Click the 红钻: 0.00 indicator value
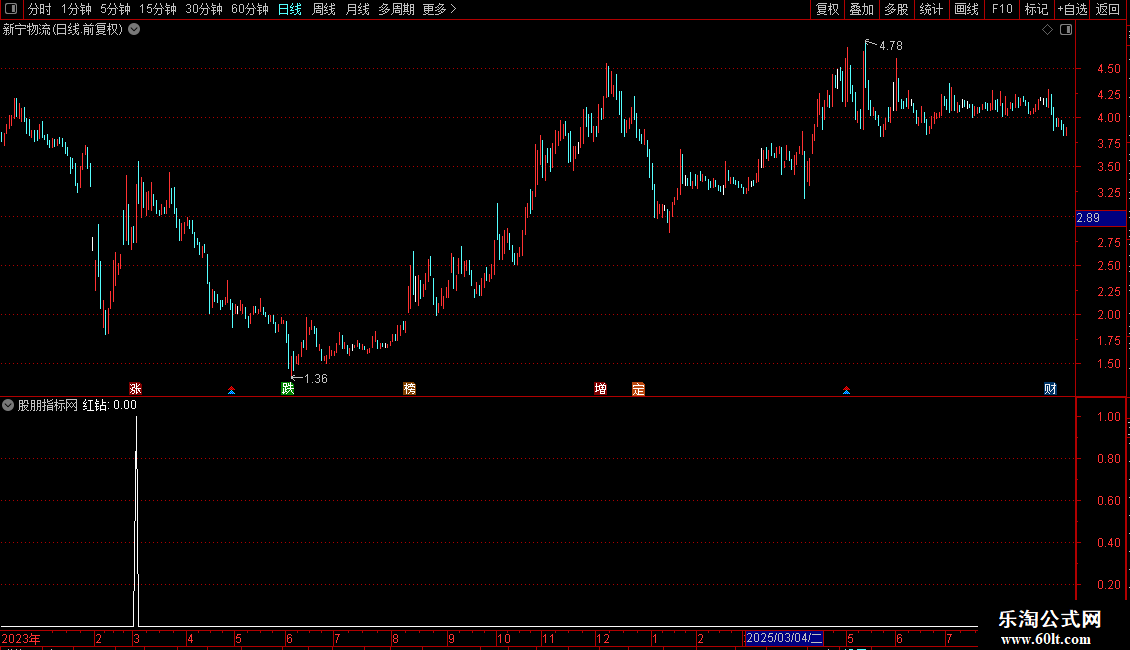The image size is (1130, 650). coord(110,405)
